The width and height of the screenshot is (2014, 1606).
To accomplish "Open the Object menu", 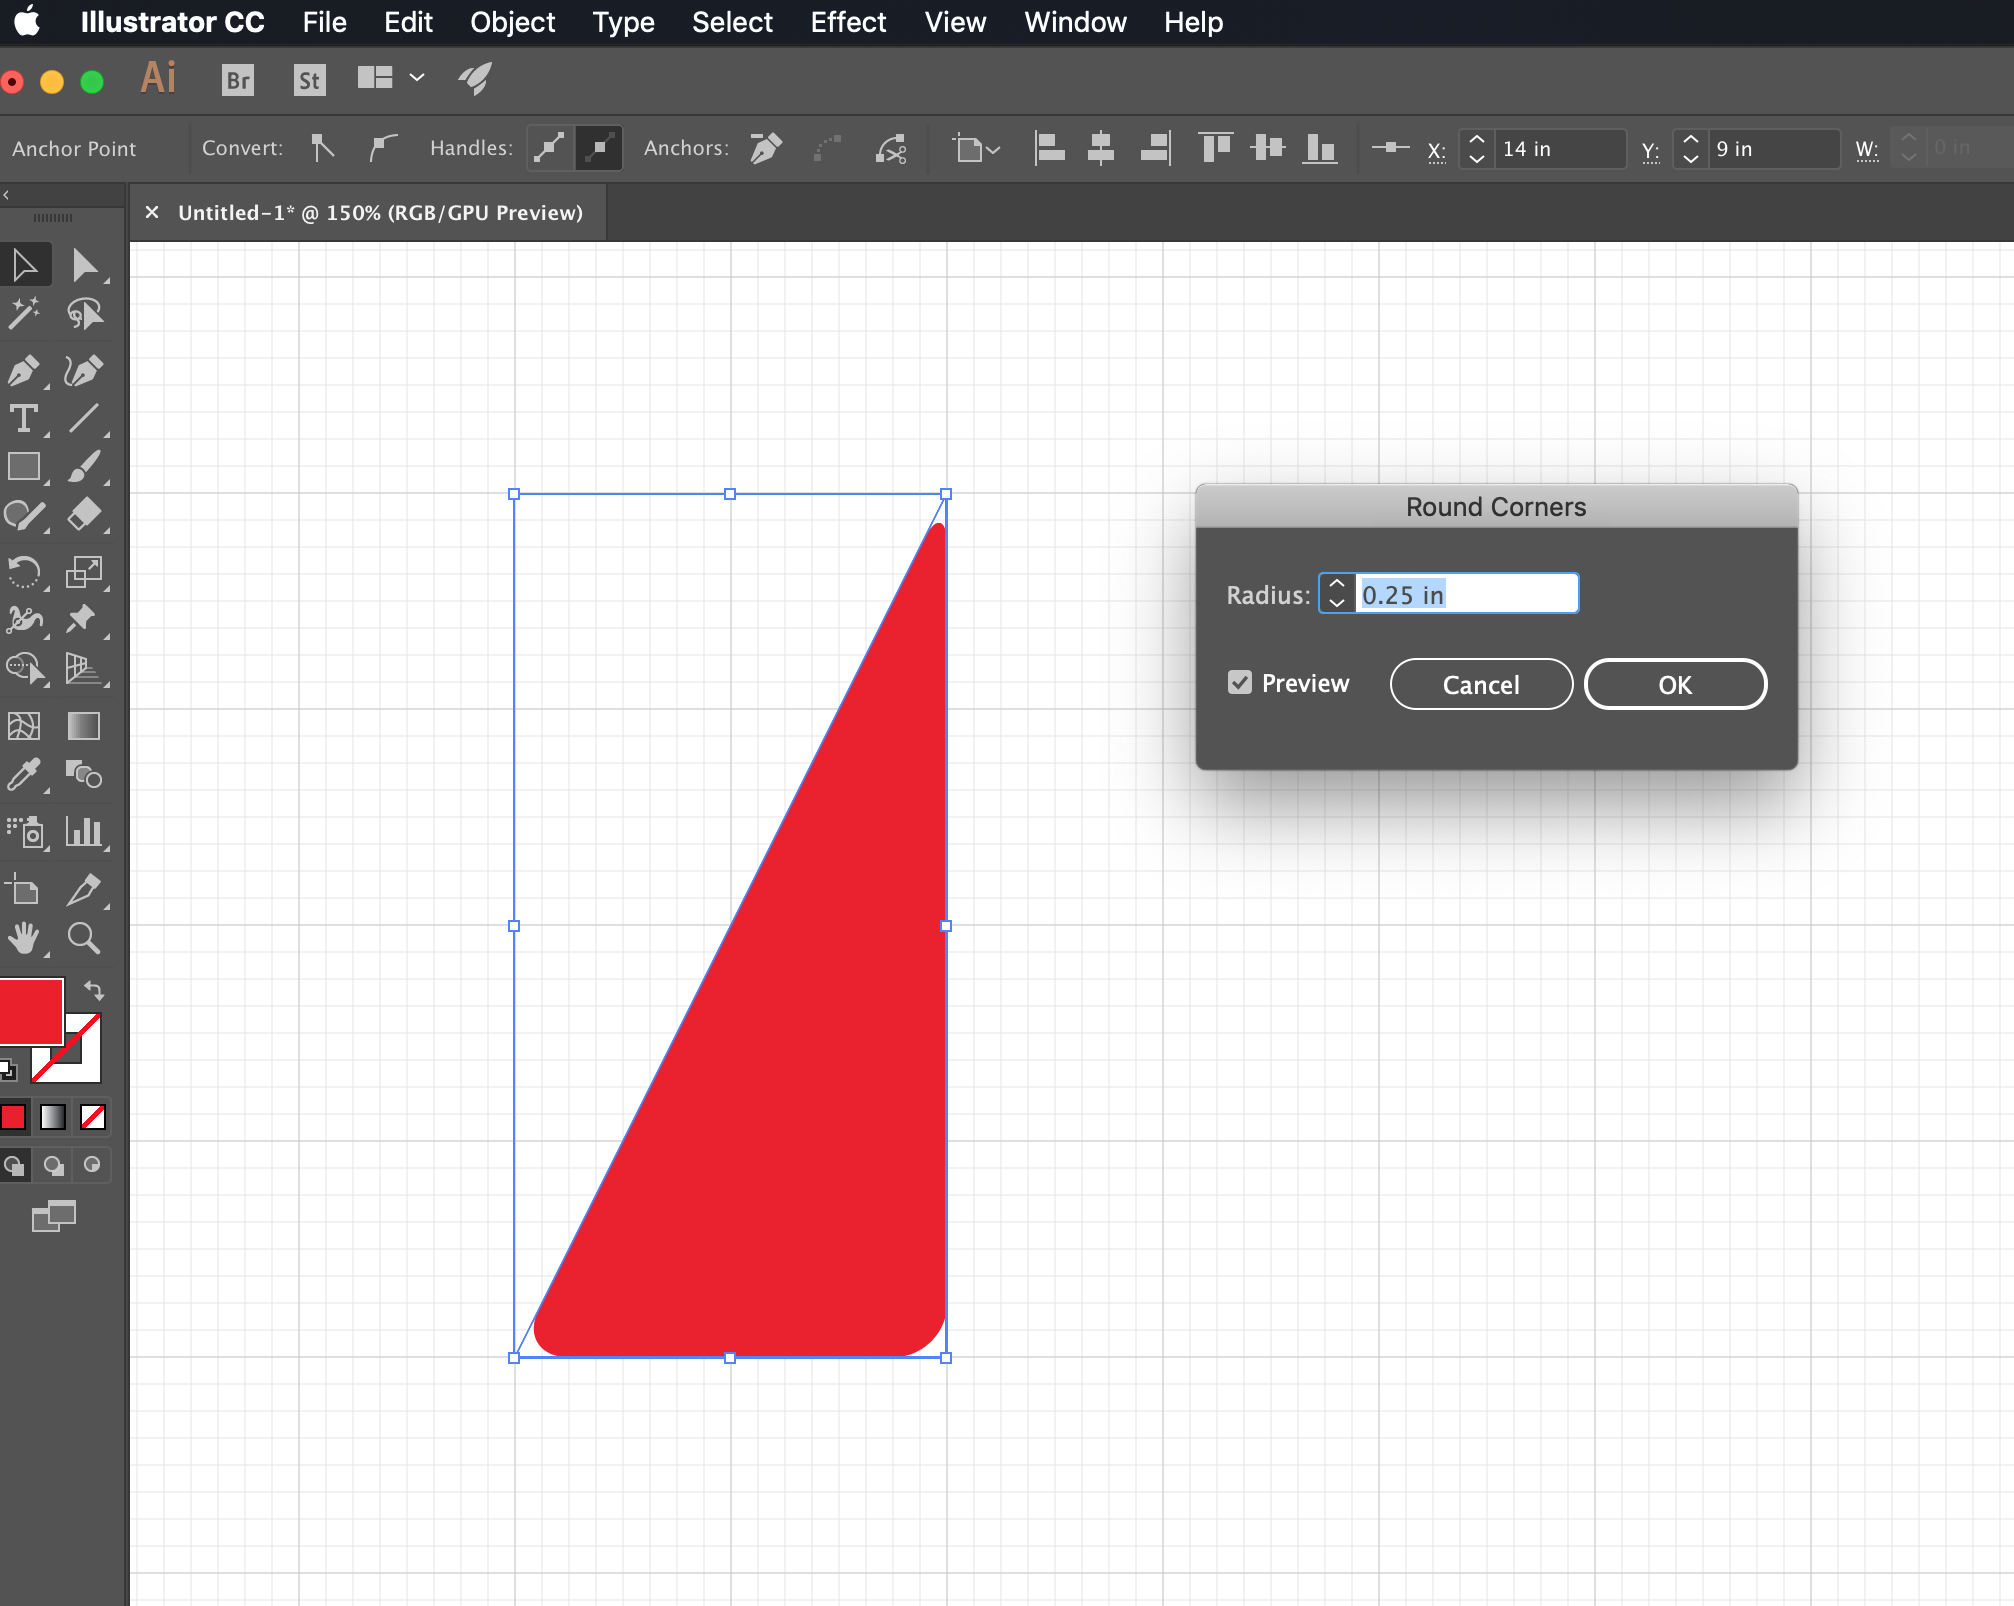I will point(511,21).
